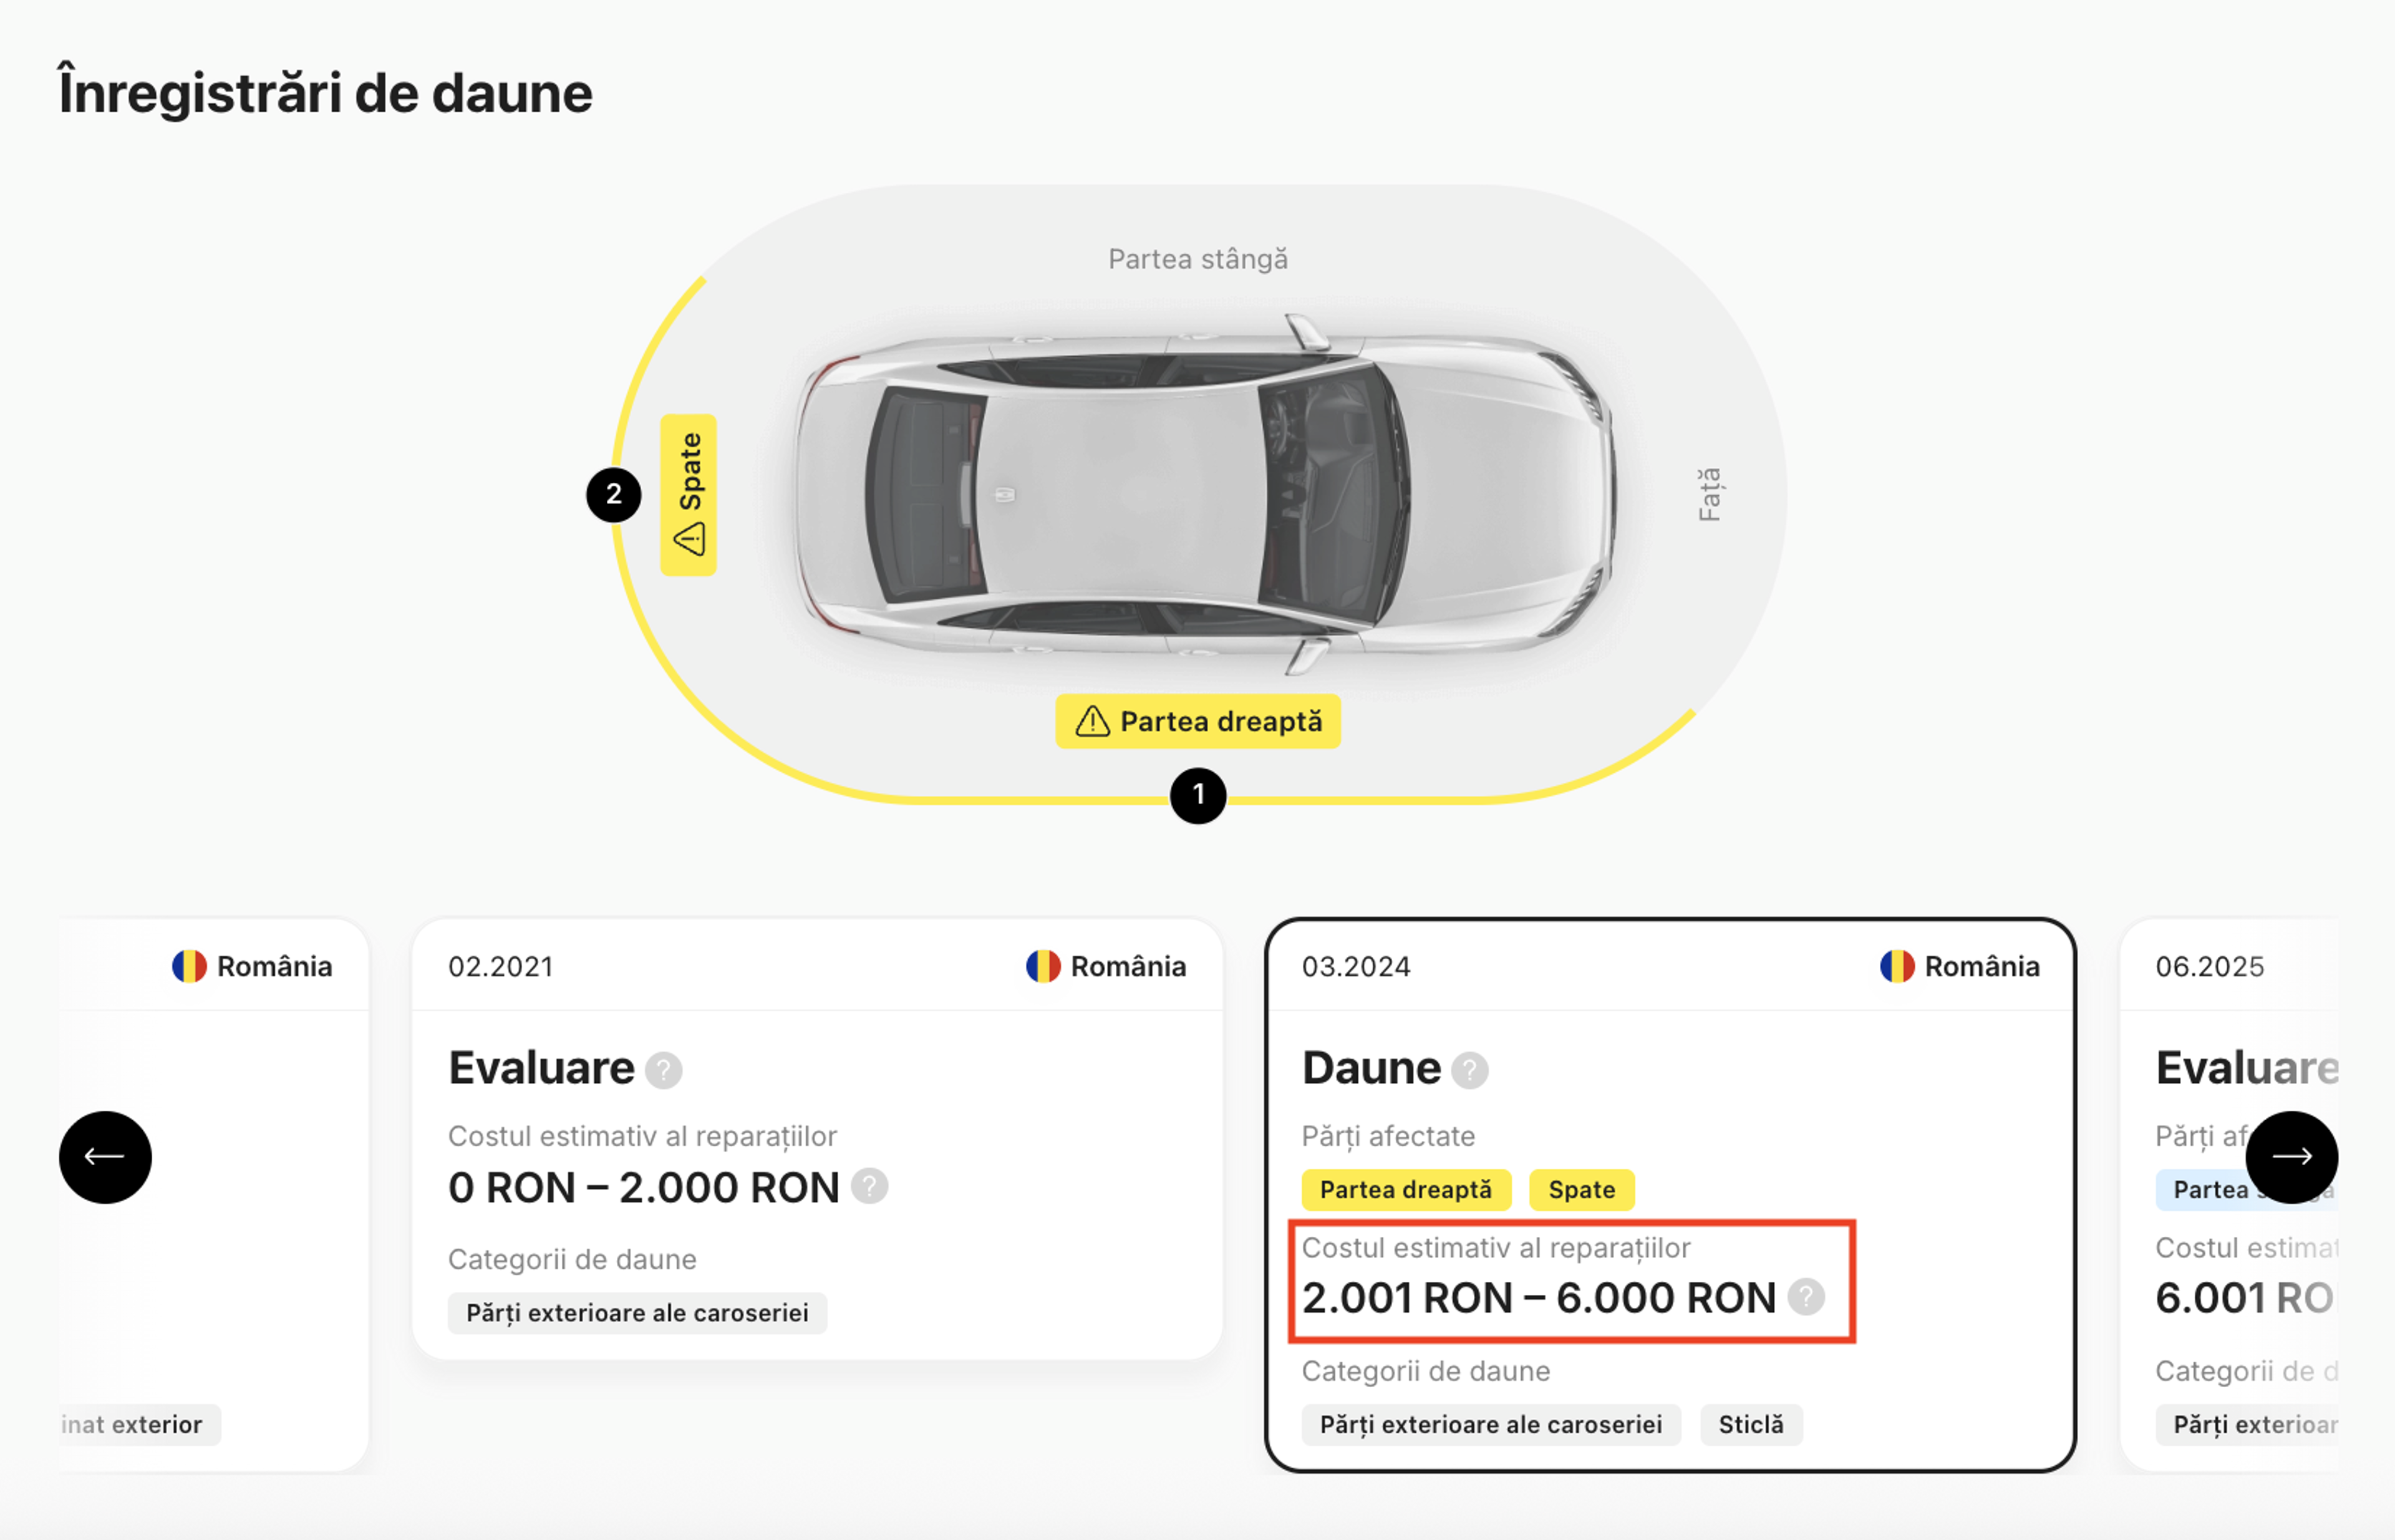Navigate back using the left arrow button
2395x1540 pixels.
pyautogui.click(x=104, y=1157)
